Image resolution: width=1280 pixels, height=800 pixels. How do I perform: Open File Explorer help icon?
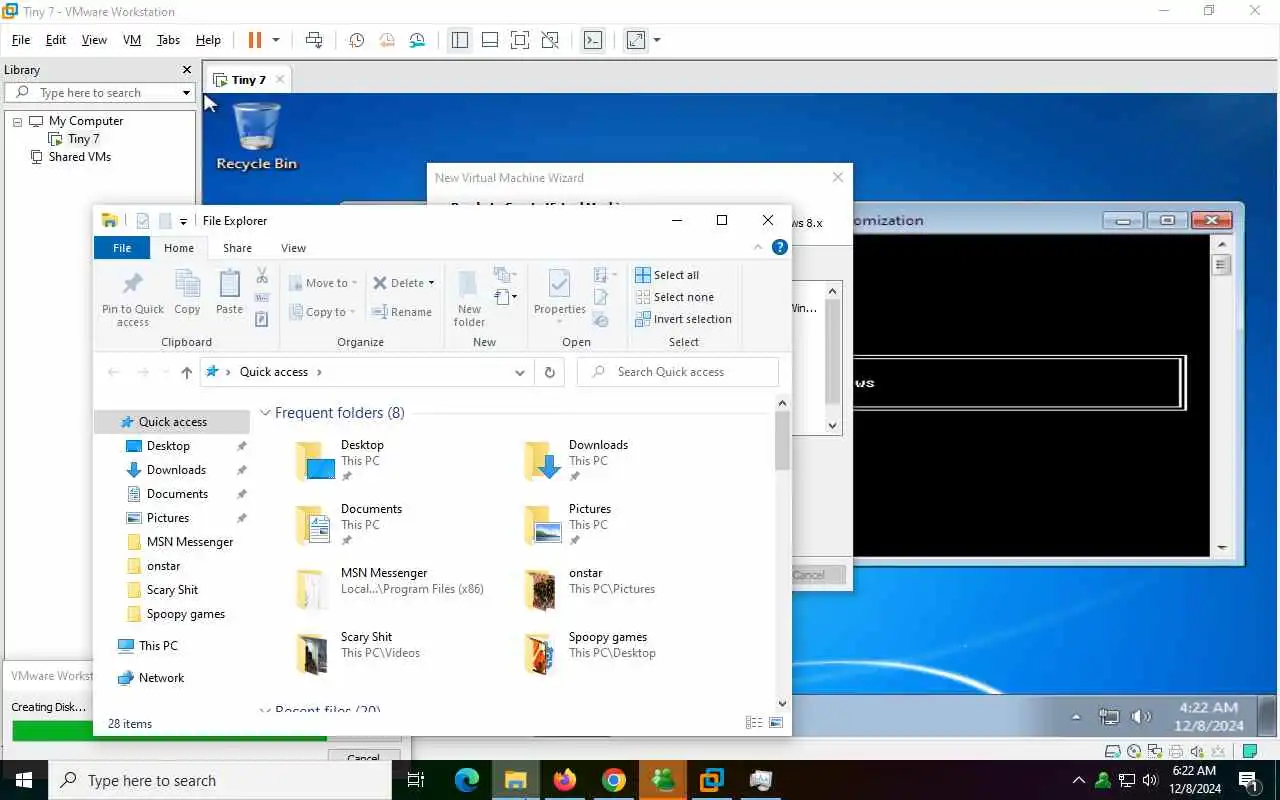[x=780, y=248]
